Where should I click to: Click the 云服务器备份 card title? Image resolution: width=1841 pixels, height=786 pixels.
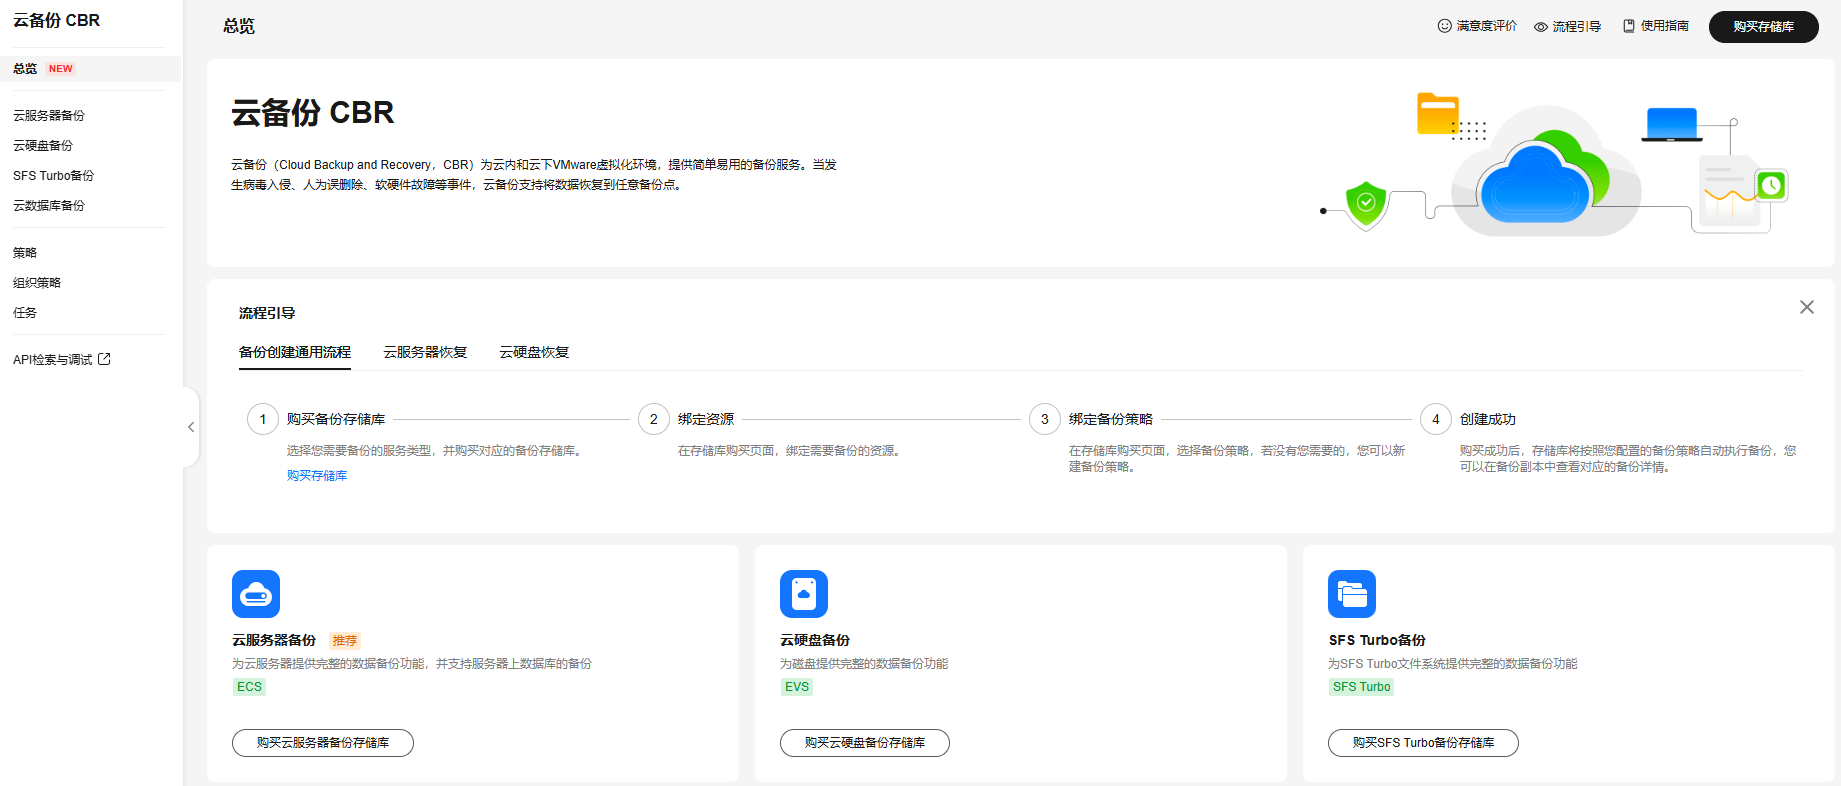tap(274, 640)
